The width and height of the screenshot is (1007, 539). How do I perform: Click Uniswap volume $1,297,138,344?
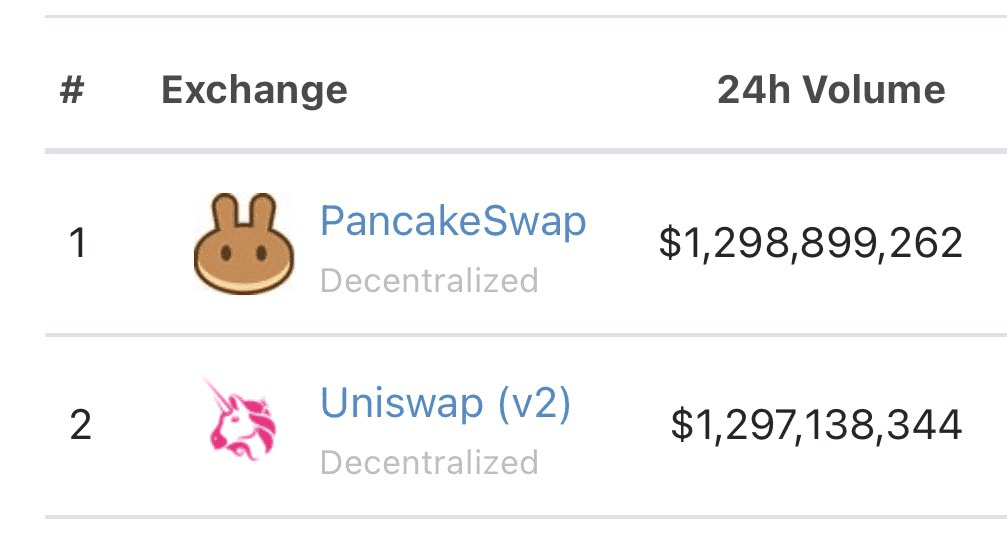[x=816, y=425]
